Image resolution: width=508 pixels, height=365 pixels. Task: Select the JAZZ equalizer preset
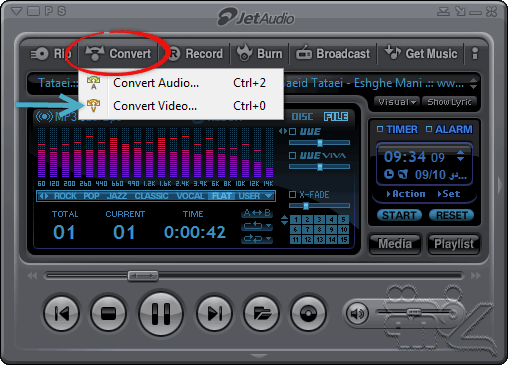click(116, 196)
